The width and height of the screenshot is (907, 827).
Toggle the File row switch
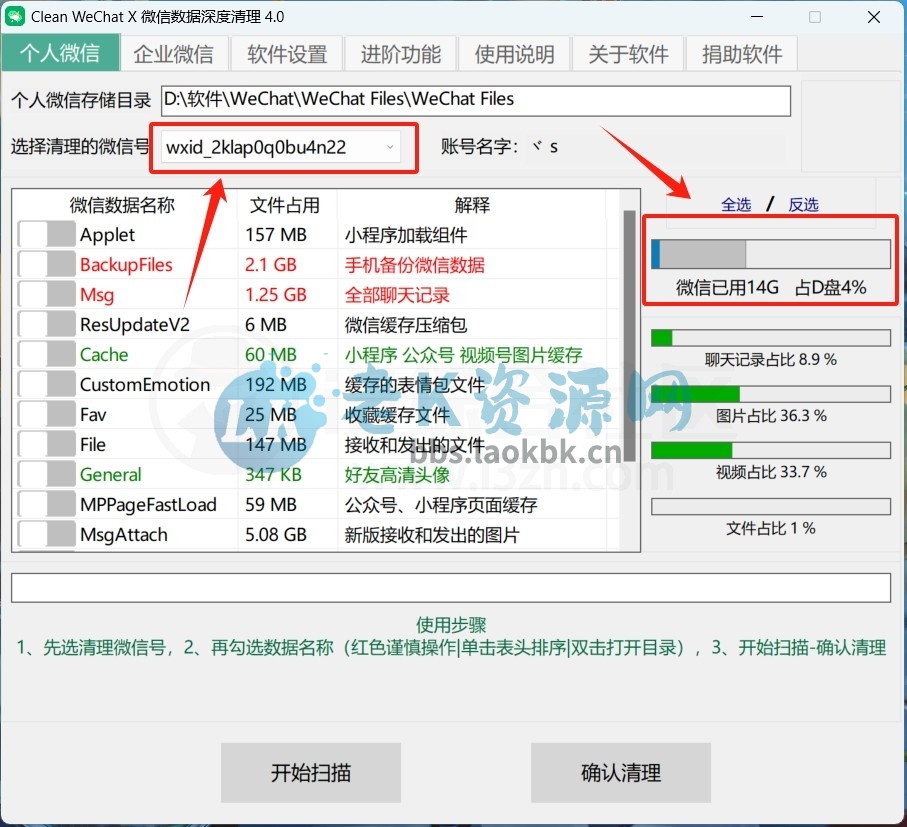click(x=46, y=445)
